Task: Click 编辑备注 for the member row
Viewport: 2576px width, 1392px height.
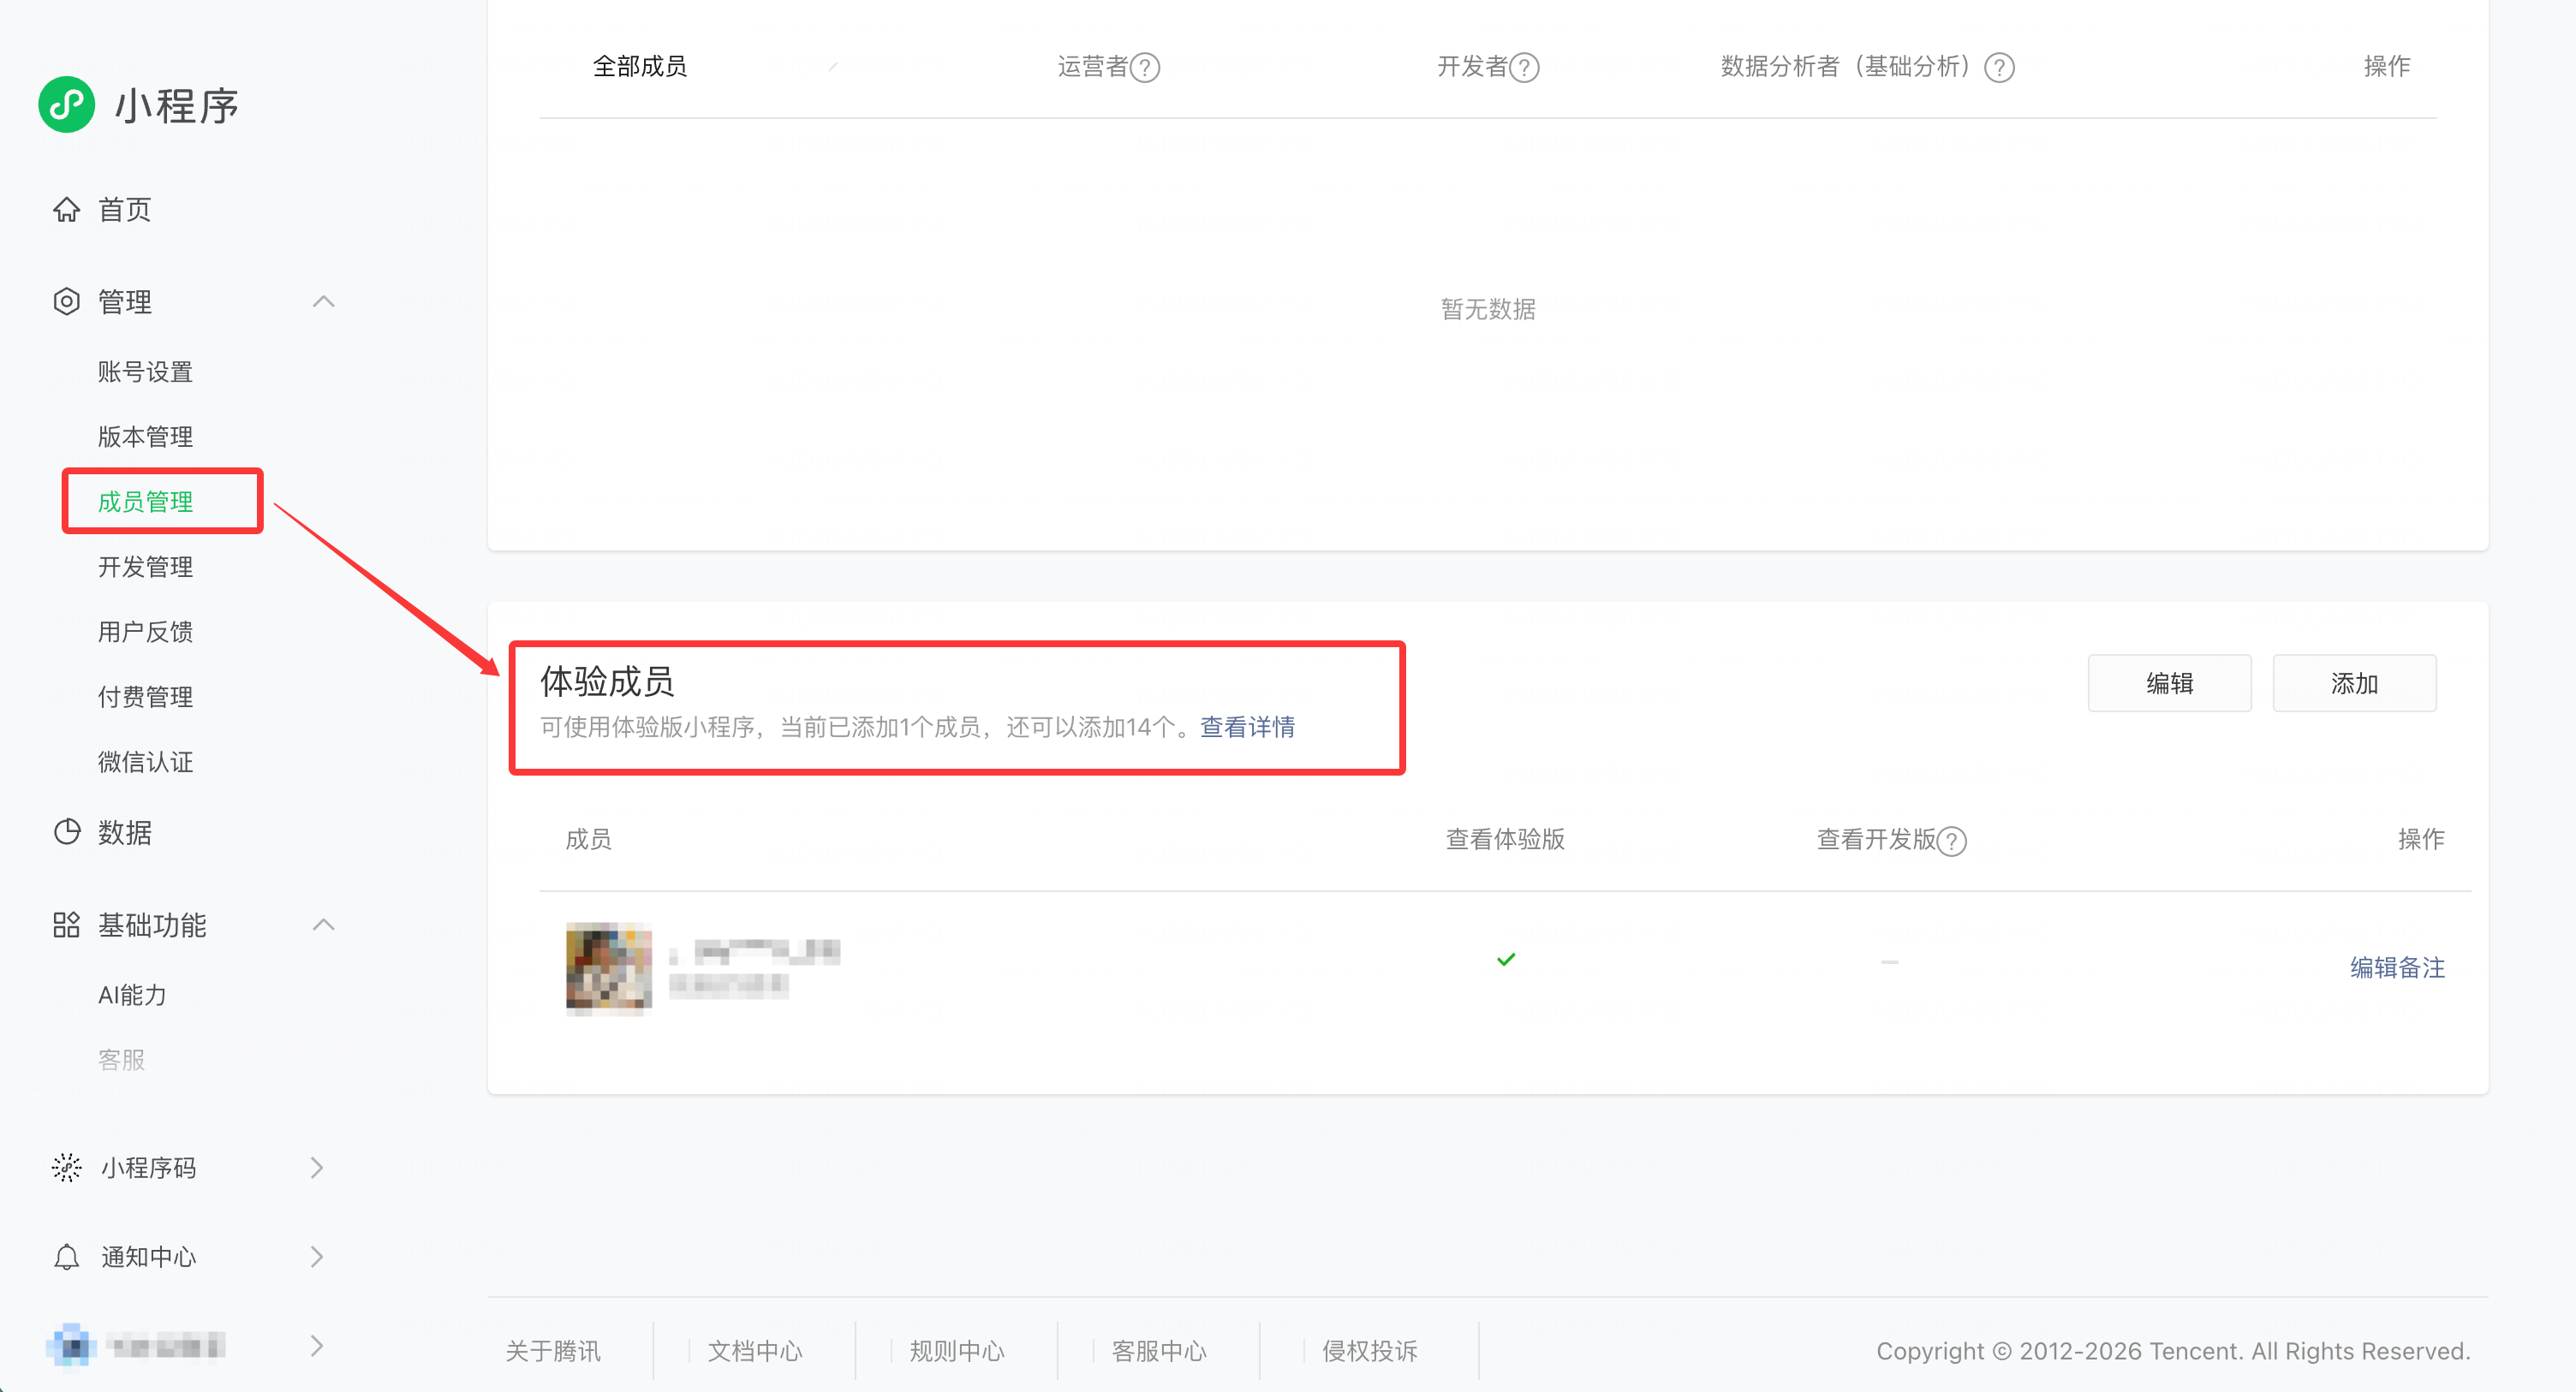Action: point(2397,967)
